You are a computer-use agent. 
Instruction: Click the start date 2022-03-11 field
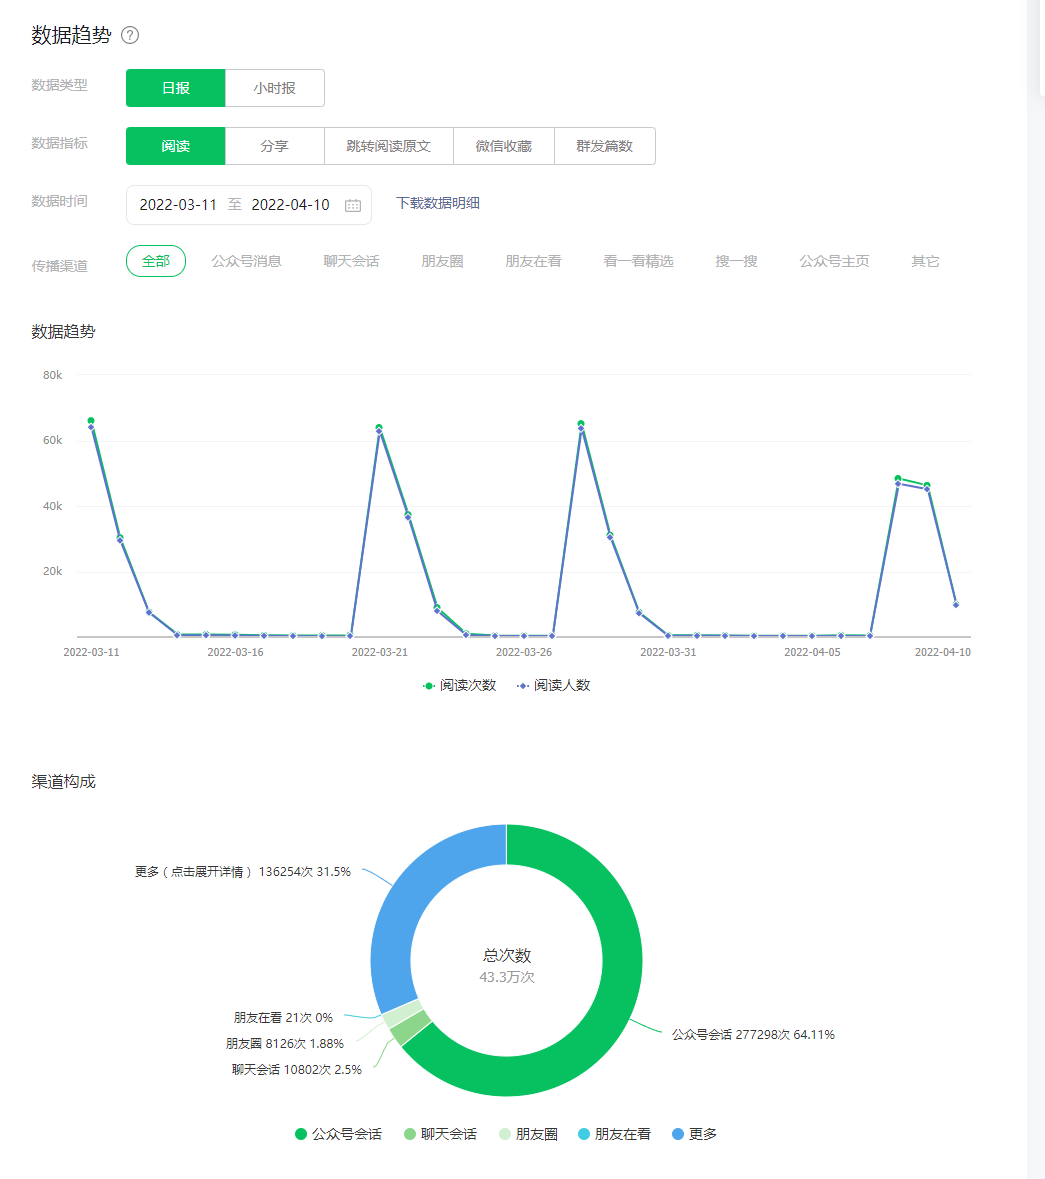coord(178,205)
